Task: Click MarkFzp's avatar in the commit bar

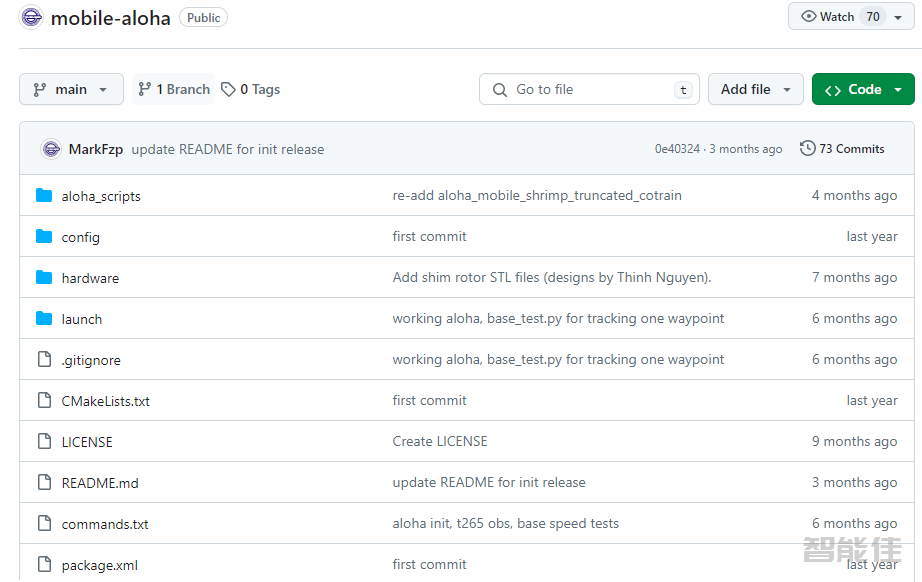Action: coord(51,149)
